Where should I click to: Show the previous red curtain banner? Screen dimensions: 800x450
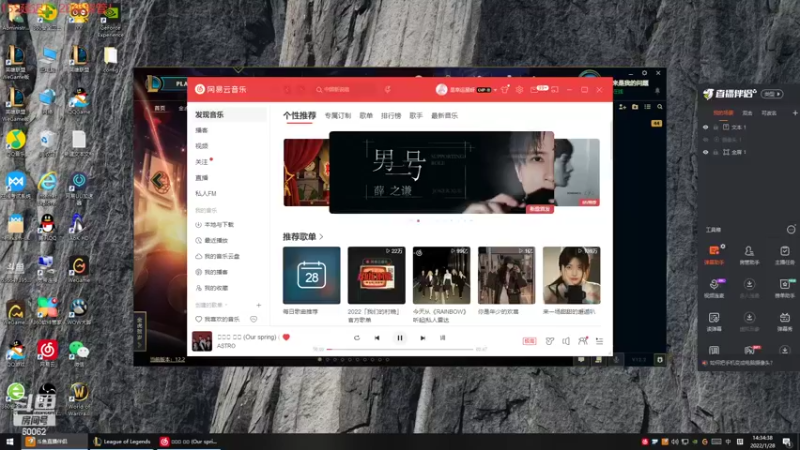(x=306, y=172)
